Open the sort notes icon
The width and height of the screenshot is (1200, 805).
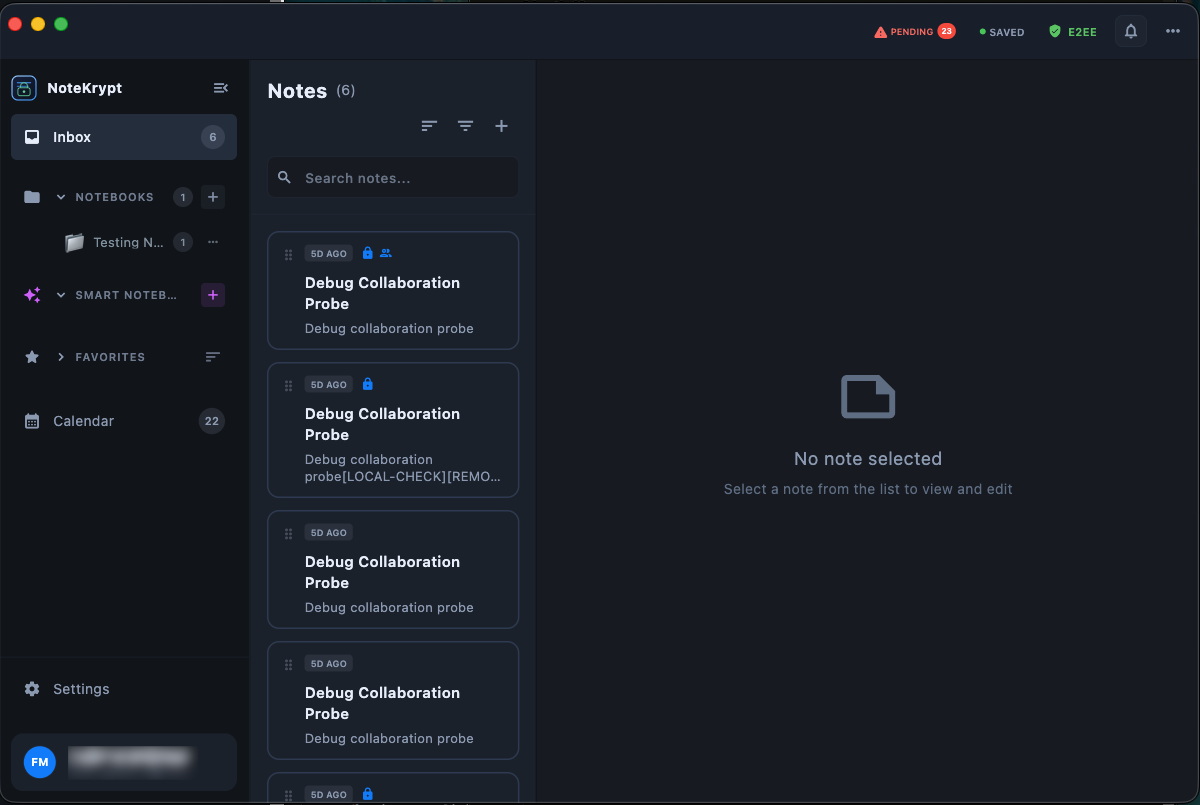(x=429, y=126)
